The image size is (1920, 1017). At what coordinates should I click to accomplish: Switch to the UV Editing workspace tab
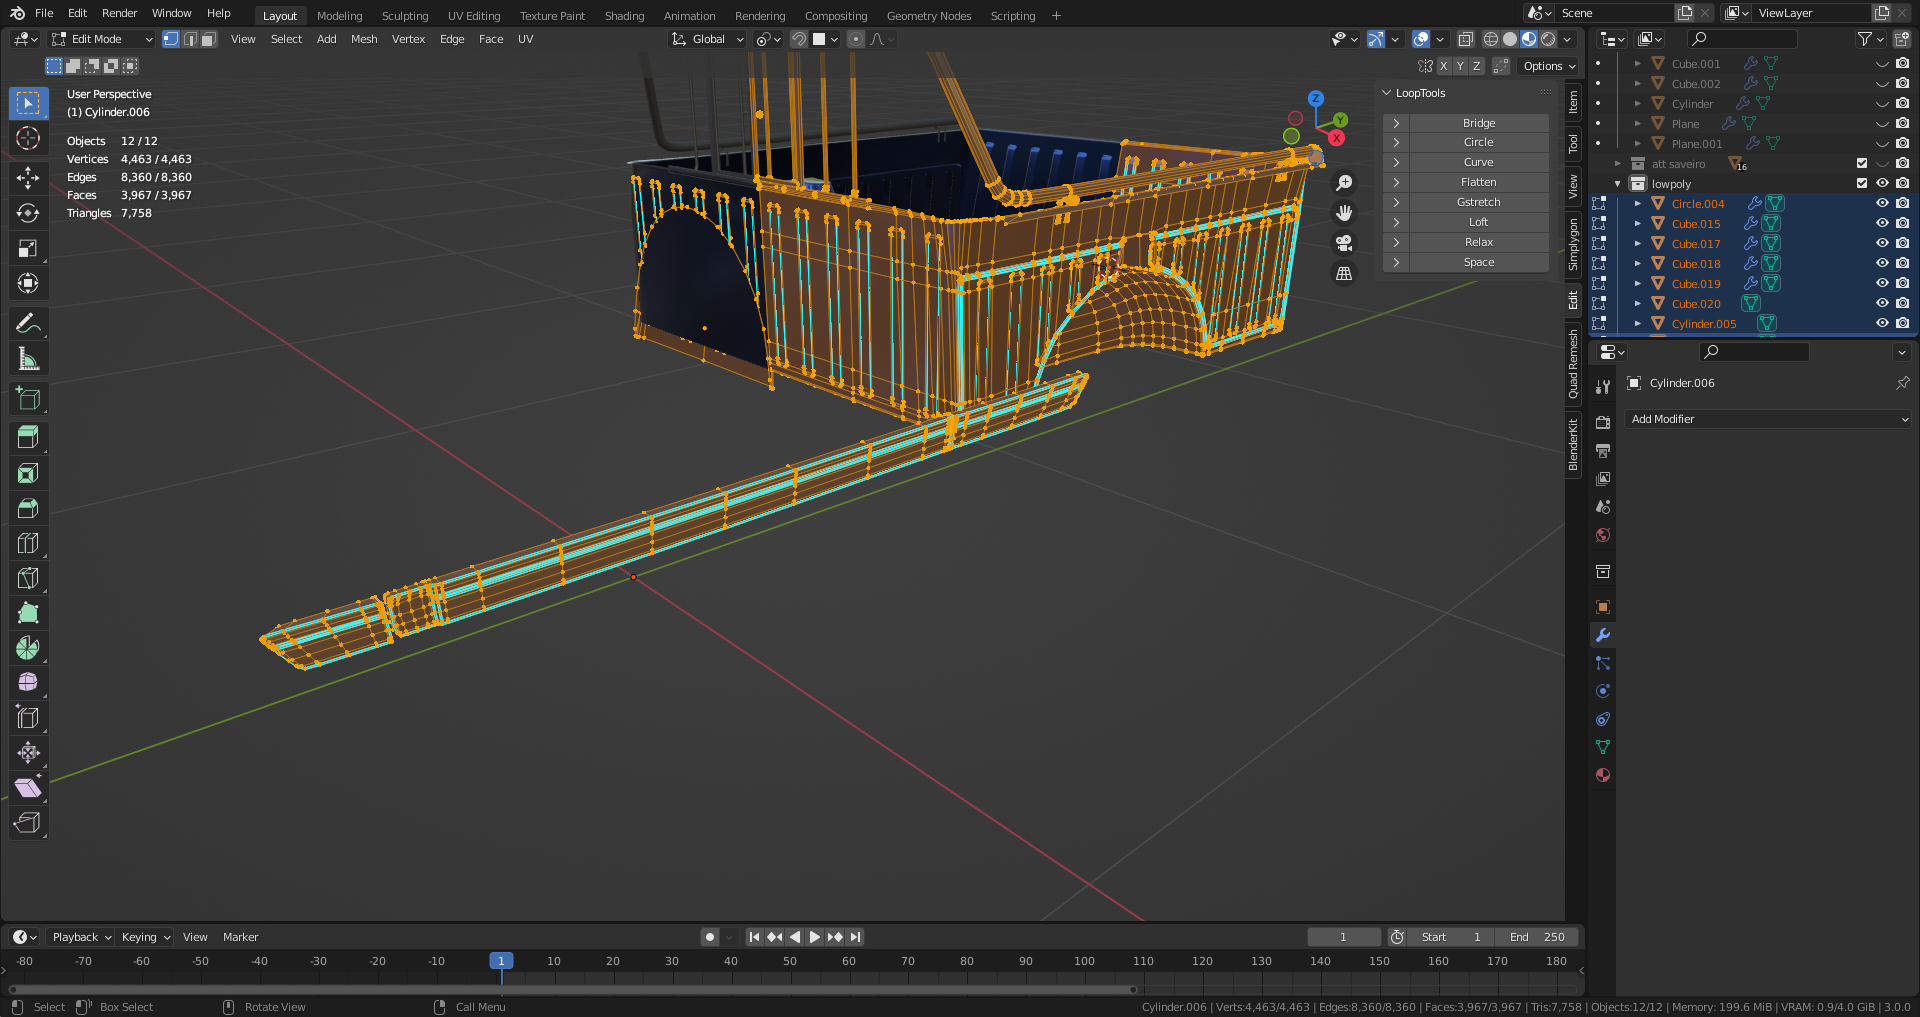tap(473, 16)
